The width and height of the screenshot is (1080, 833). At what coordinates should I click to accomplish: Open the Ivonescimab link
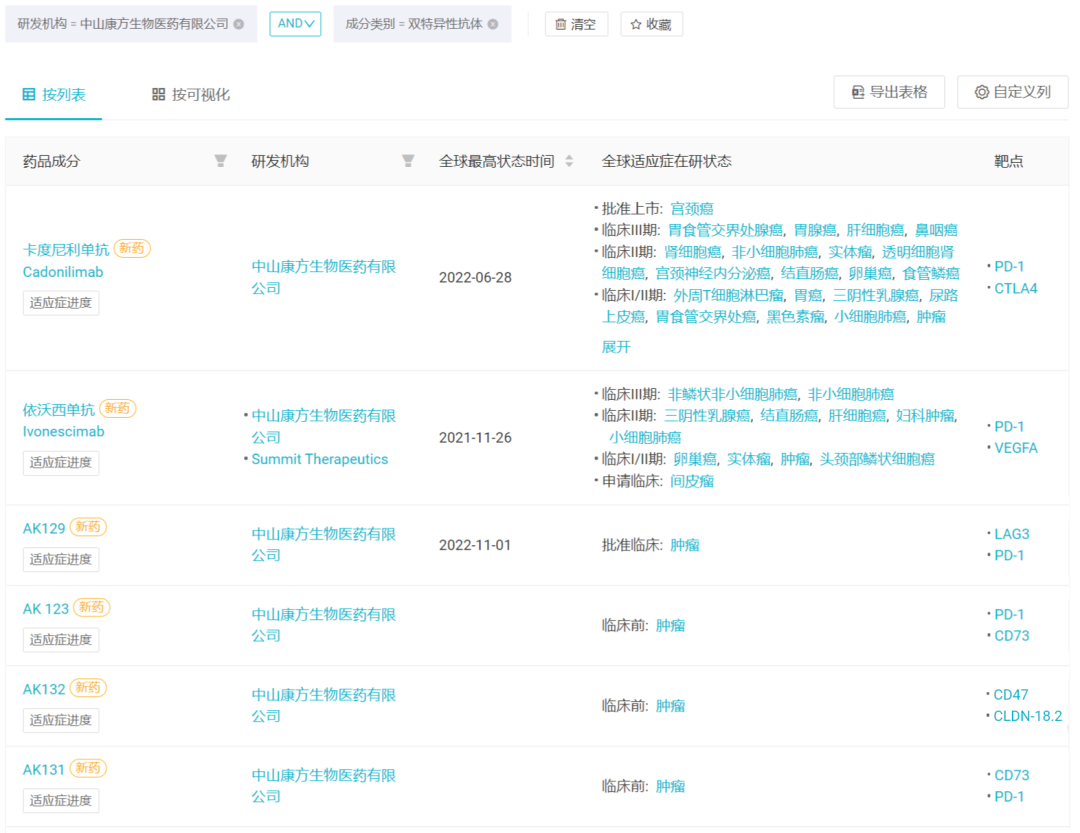coord(63,432)
